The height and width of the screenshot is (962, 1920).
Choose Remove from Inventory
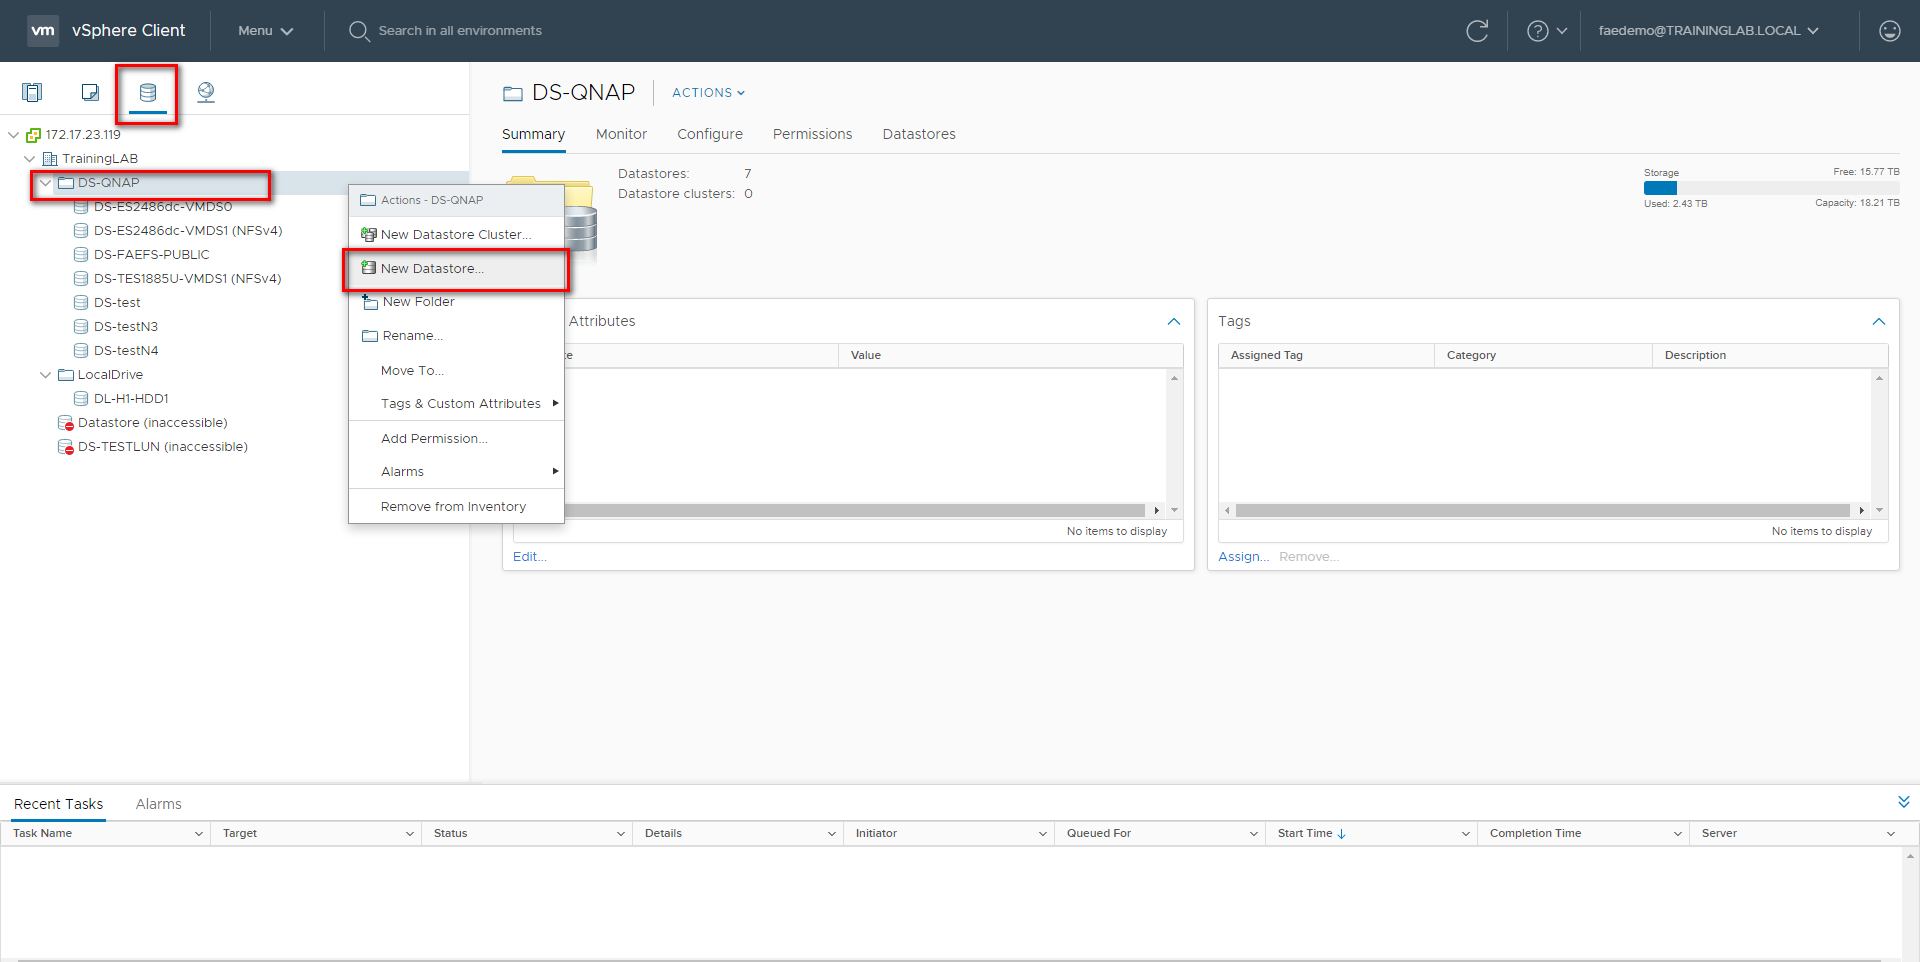click(456, 507)
